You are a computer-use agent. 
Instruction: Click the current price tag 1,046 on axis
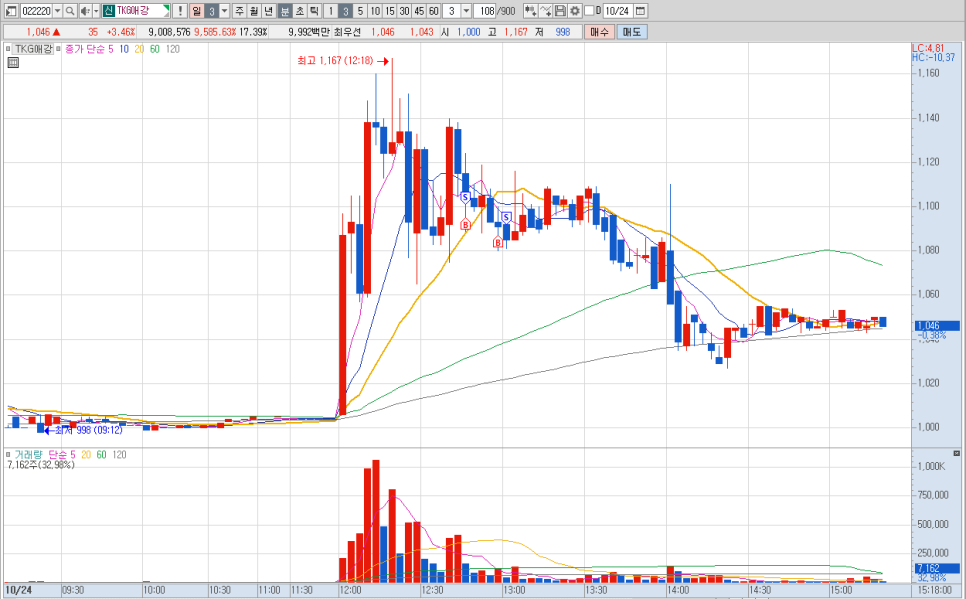[936, 326]
